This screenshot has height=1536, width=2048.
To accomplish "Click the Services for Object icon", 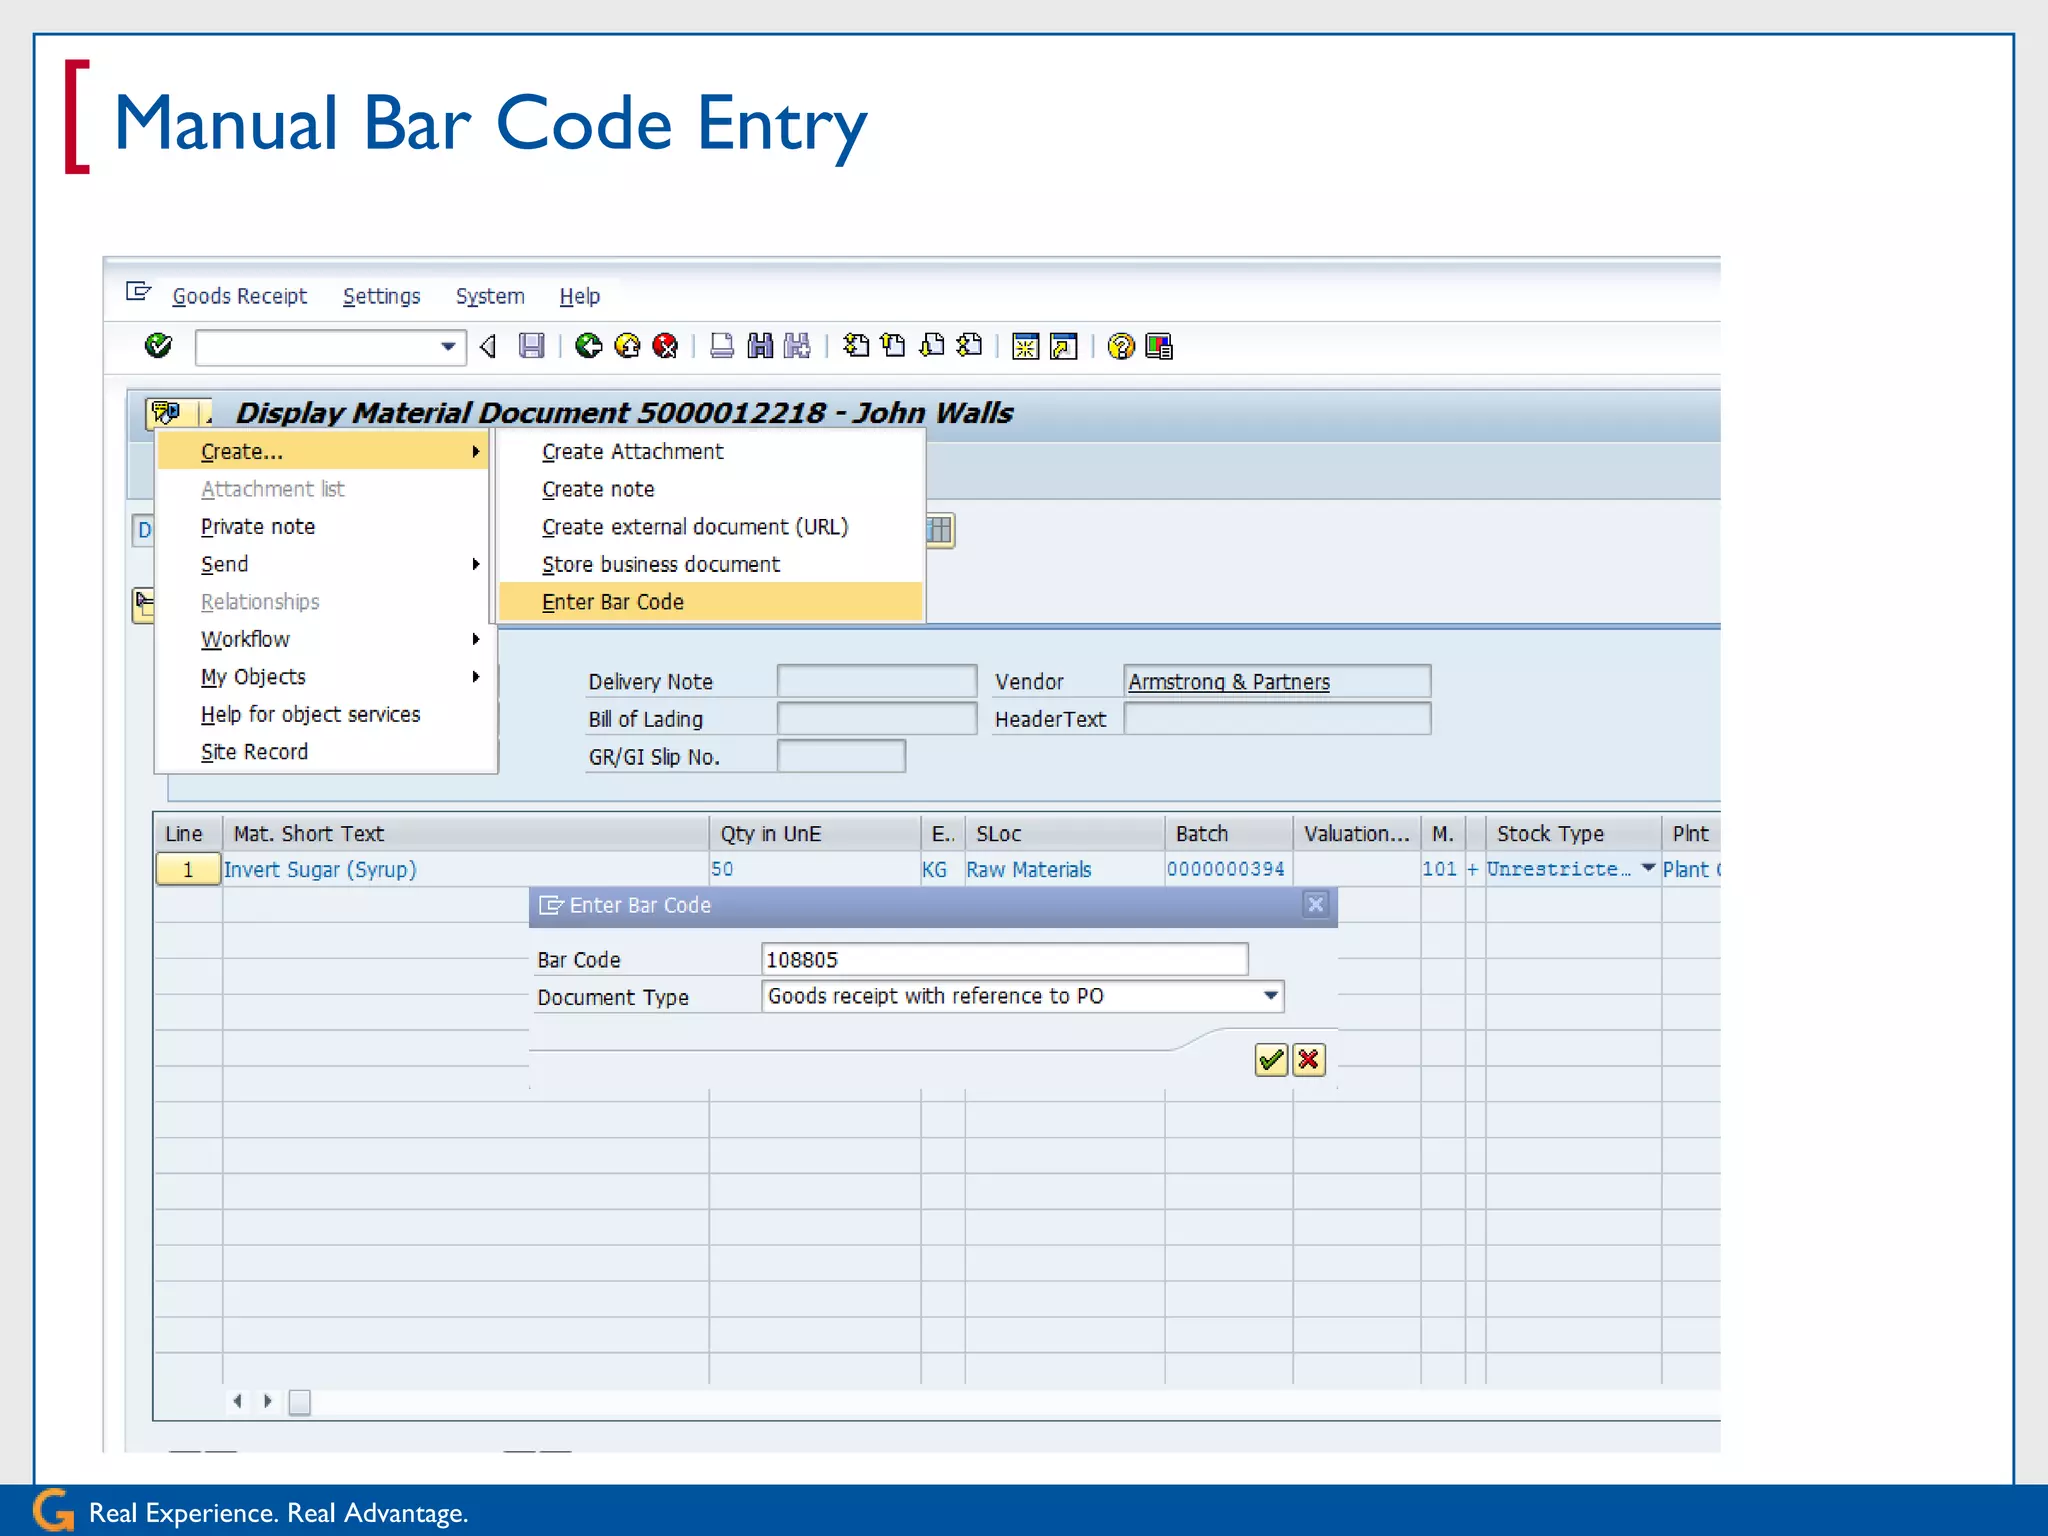I will [x=166, y=412].
